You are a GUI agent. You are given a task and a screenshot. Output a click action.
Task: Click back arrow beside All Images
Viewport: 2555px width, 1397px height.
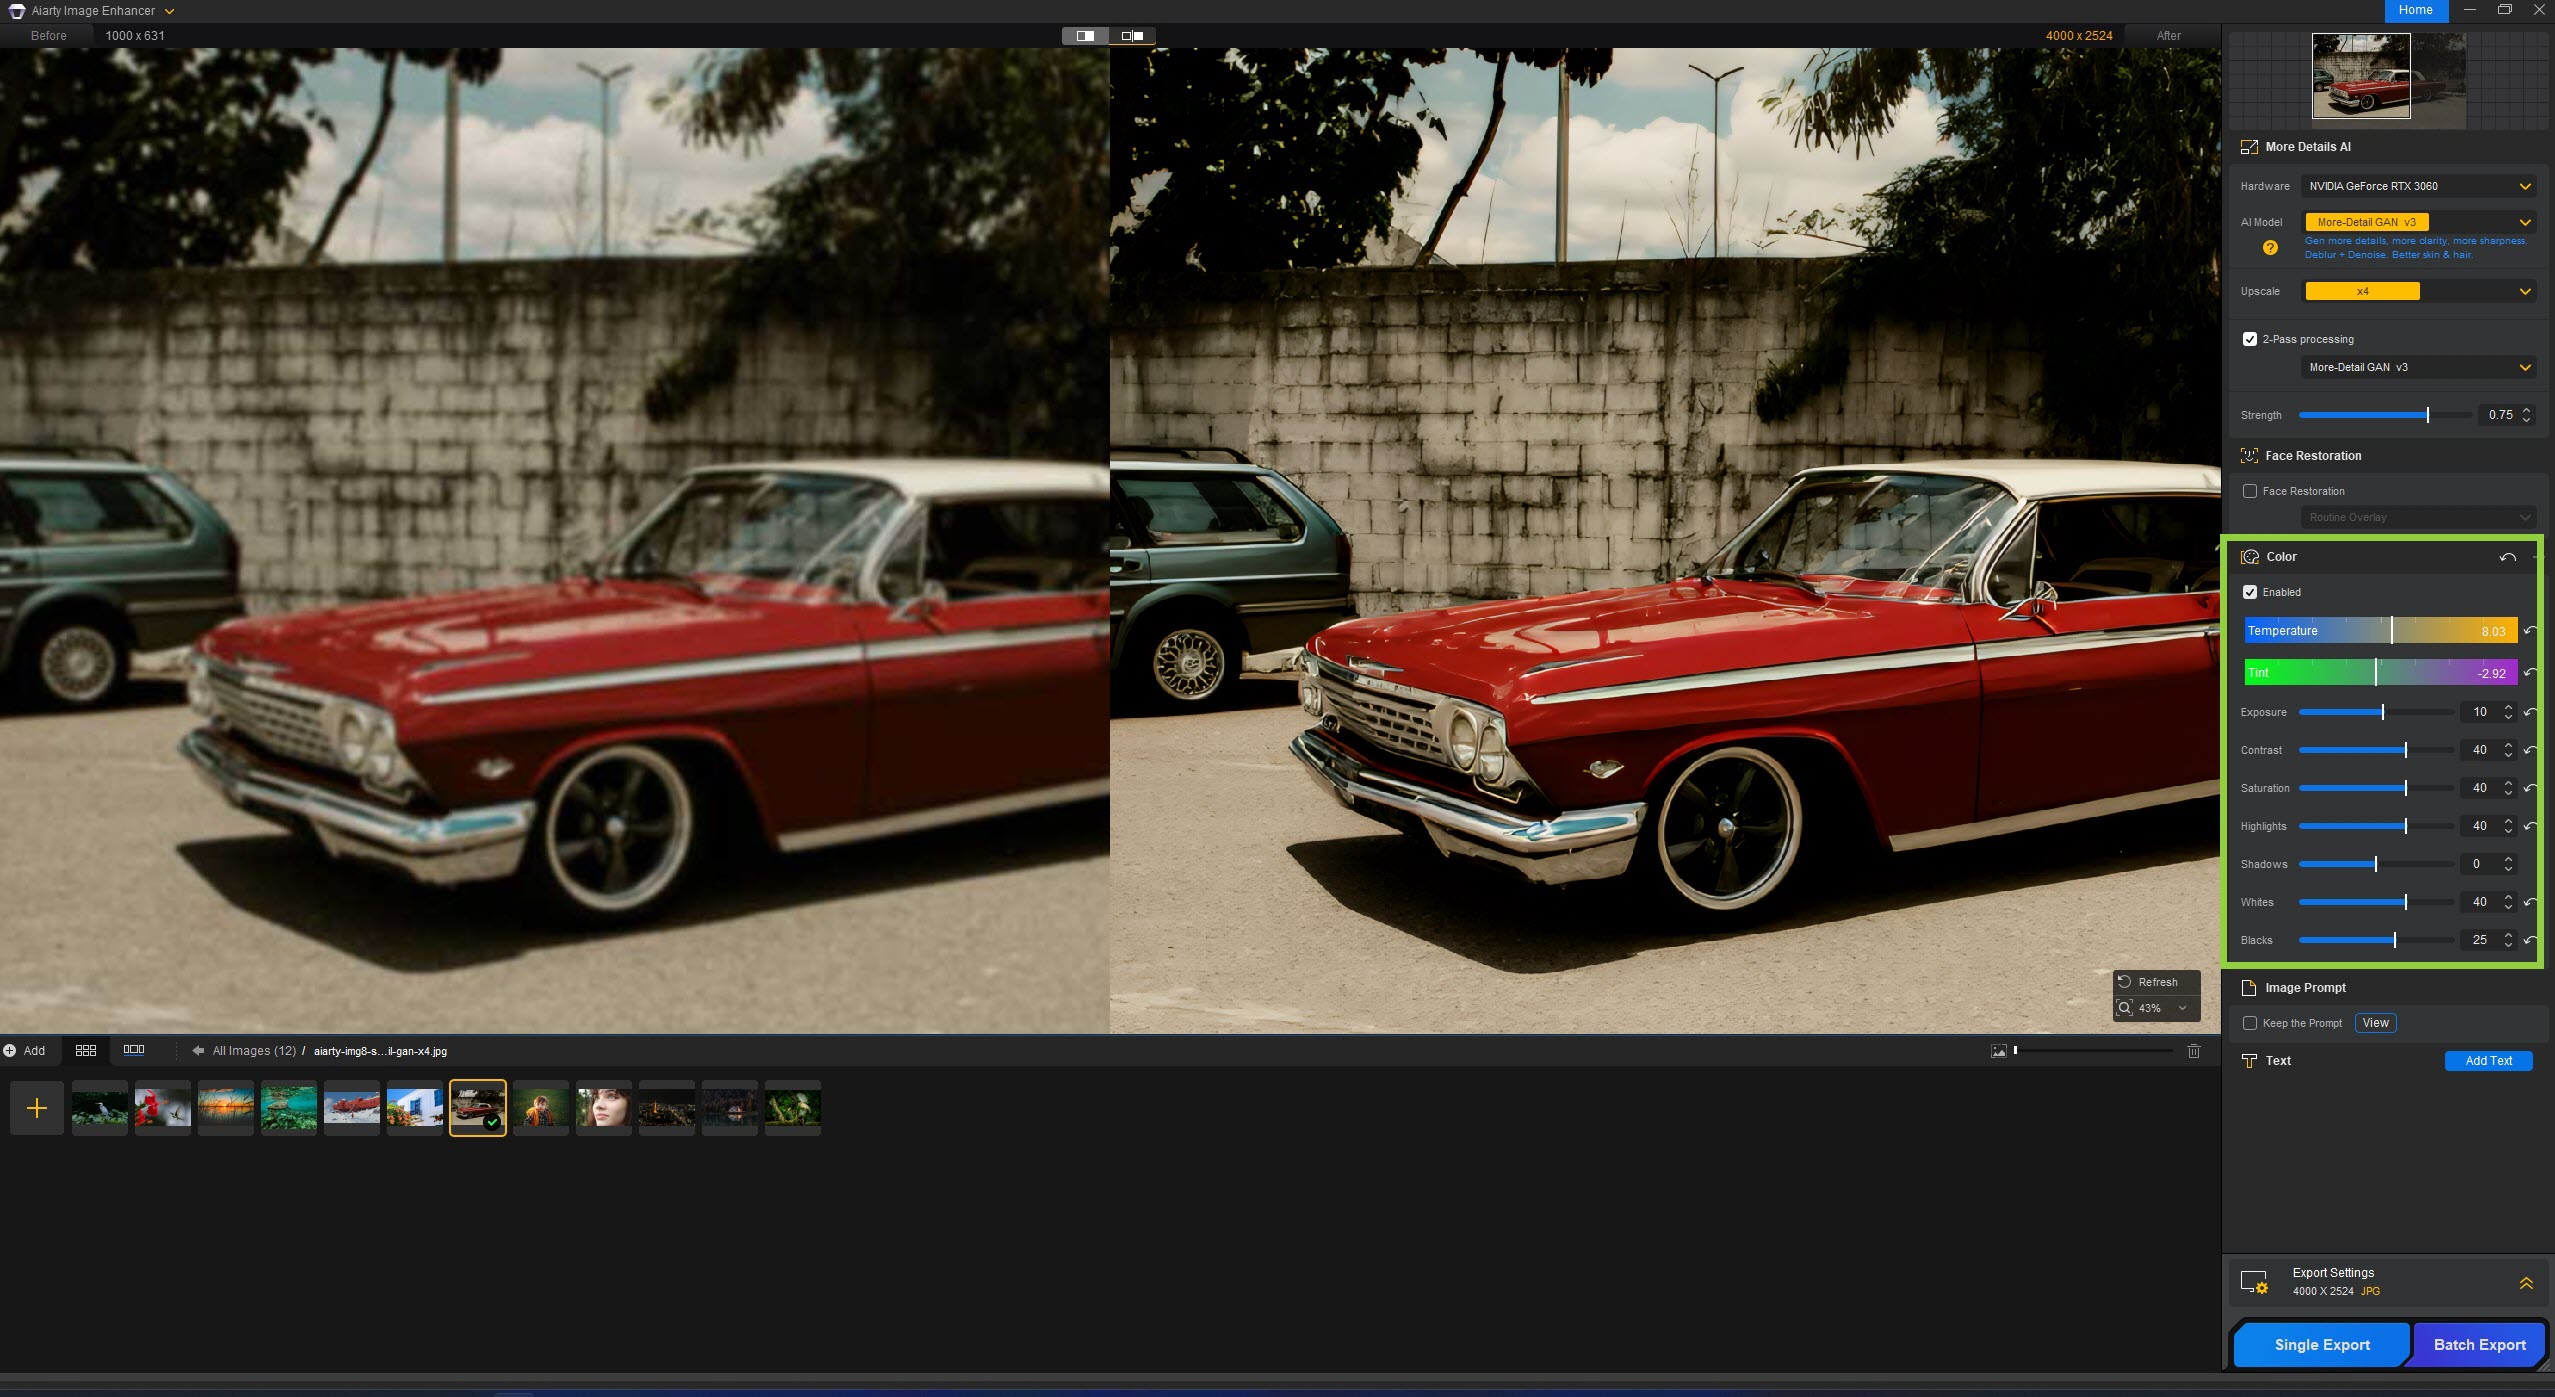coord(198,1051)
